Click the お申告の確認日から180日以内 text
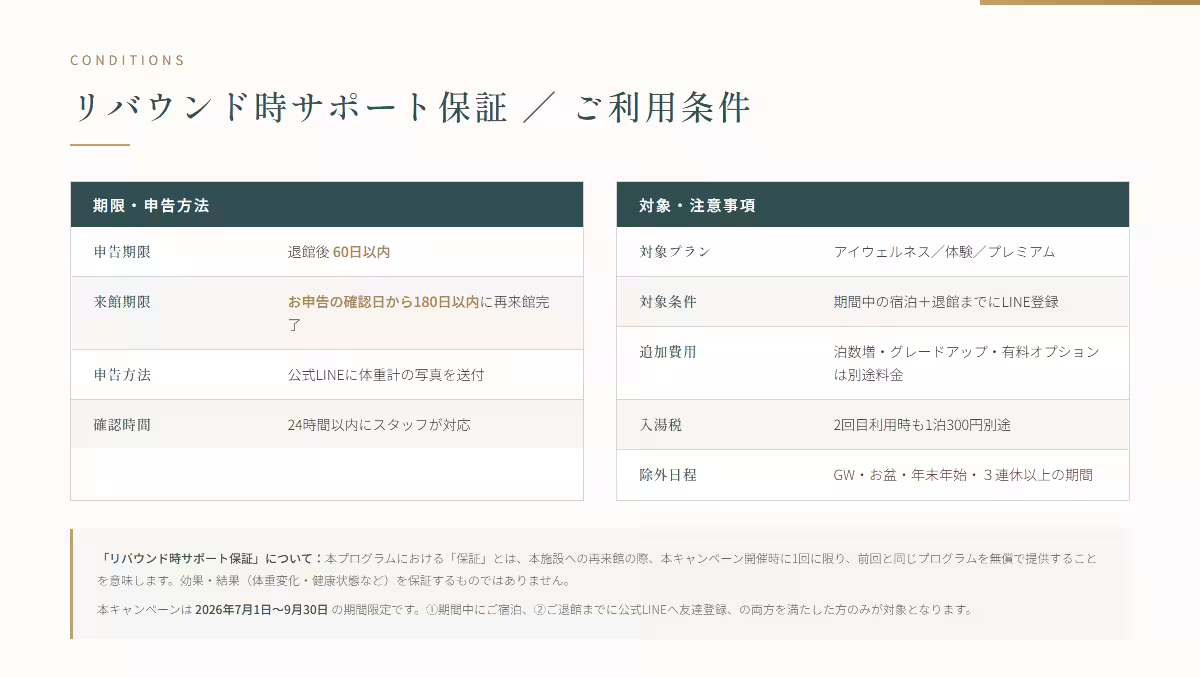Image resolution: width=1200 pixels, height=678 pixels. click(x=384, y=301)
